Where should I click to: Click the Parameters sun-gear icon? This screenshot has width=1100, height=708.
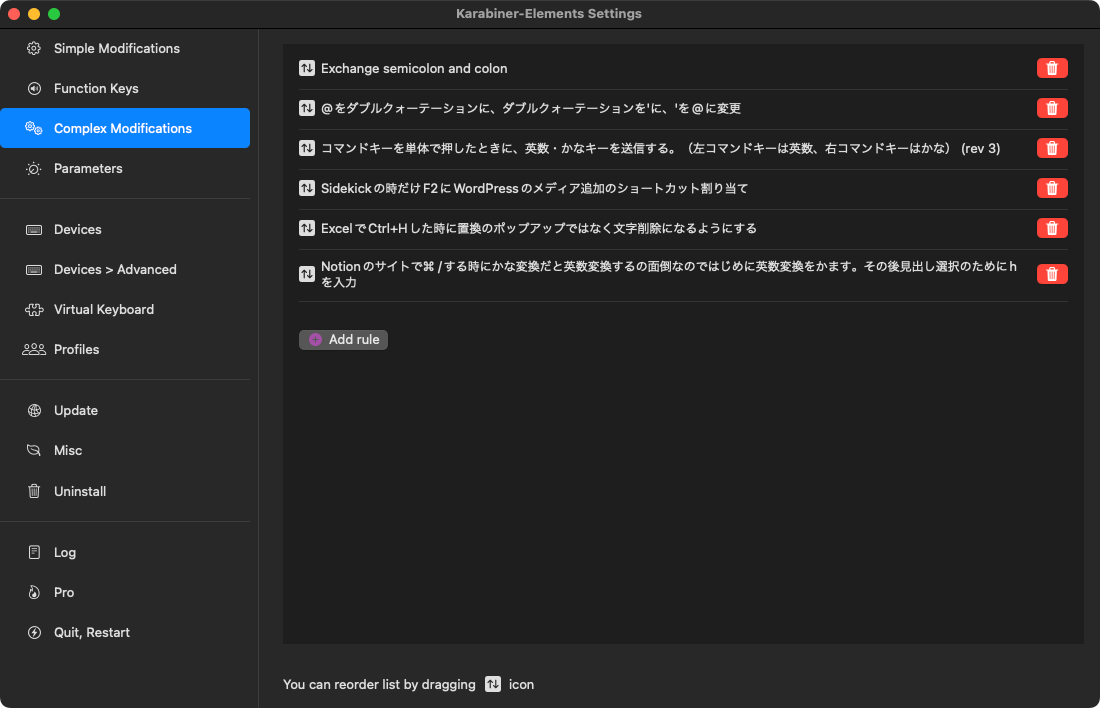click(34, 168)
